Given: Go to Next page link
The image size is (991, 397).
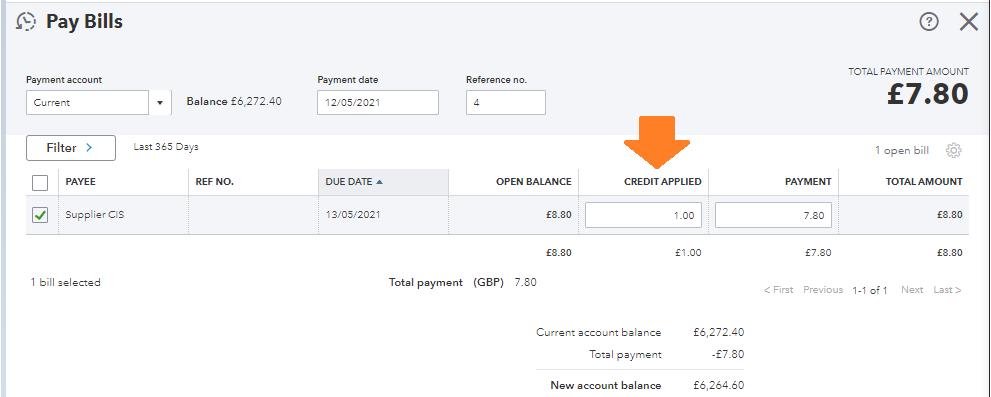Looking at the screenshot, I should point(912,290).
